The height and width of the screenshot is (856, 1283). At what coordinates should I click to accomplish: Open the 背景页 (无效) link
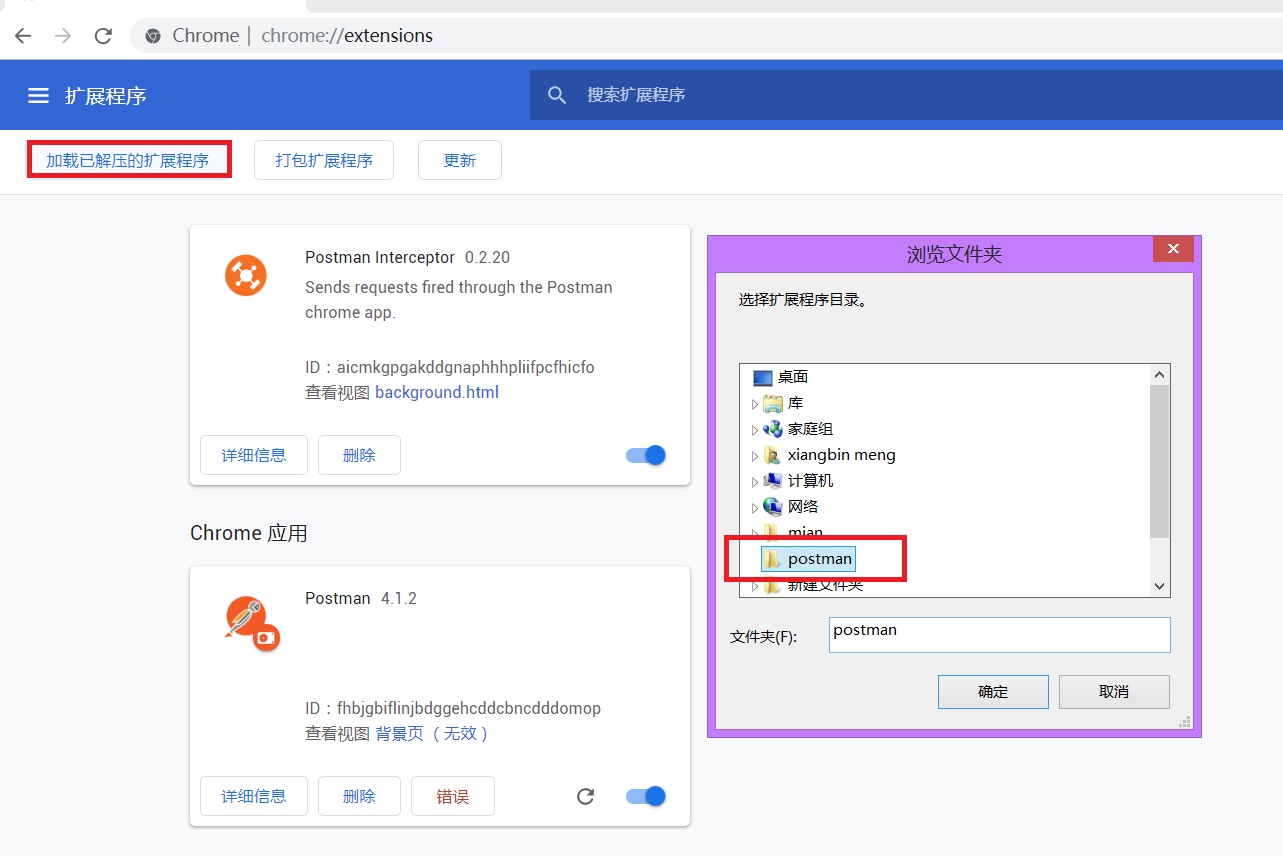click(x=433, y=734)
